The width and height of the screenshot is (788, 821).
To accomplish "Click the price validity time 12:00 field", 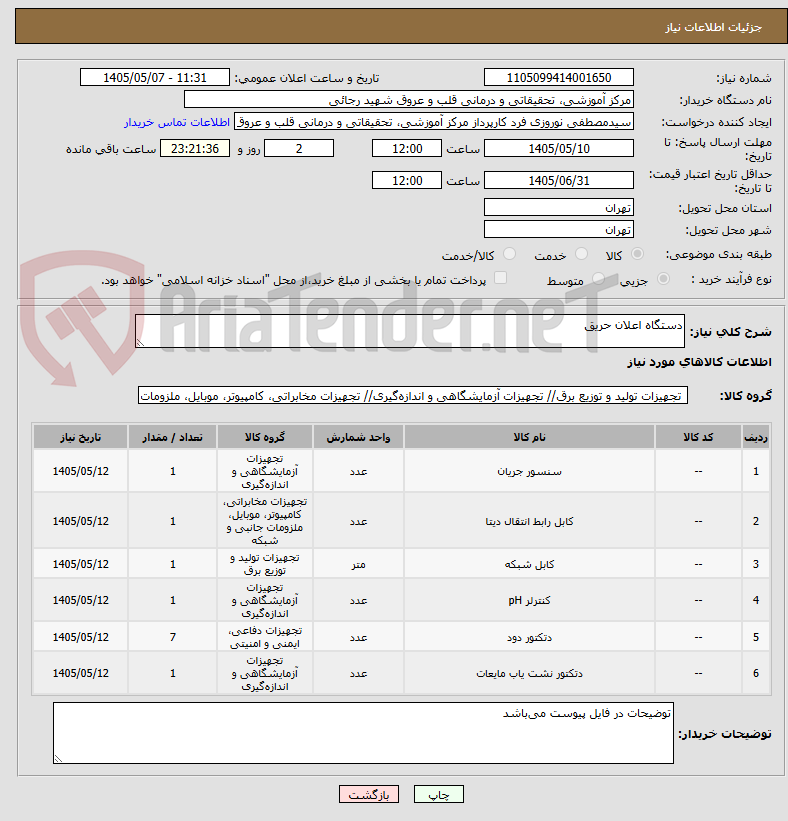I will pyautogui.click(x=407, y=181).
